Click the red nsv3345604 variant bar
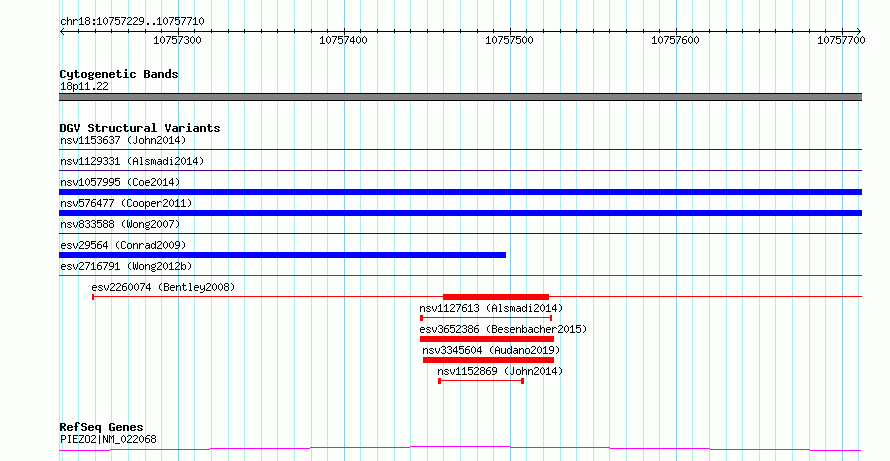 488,360
